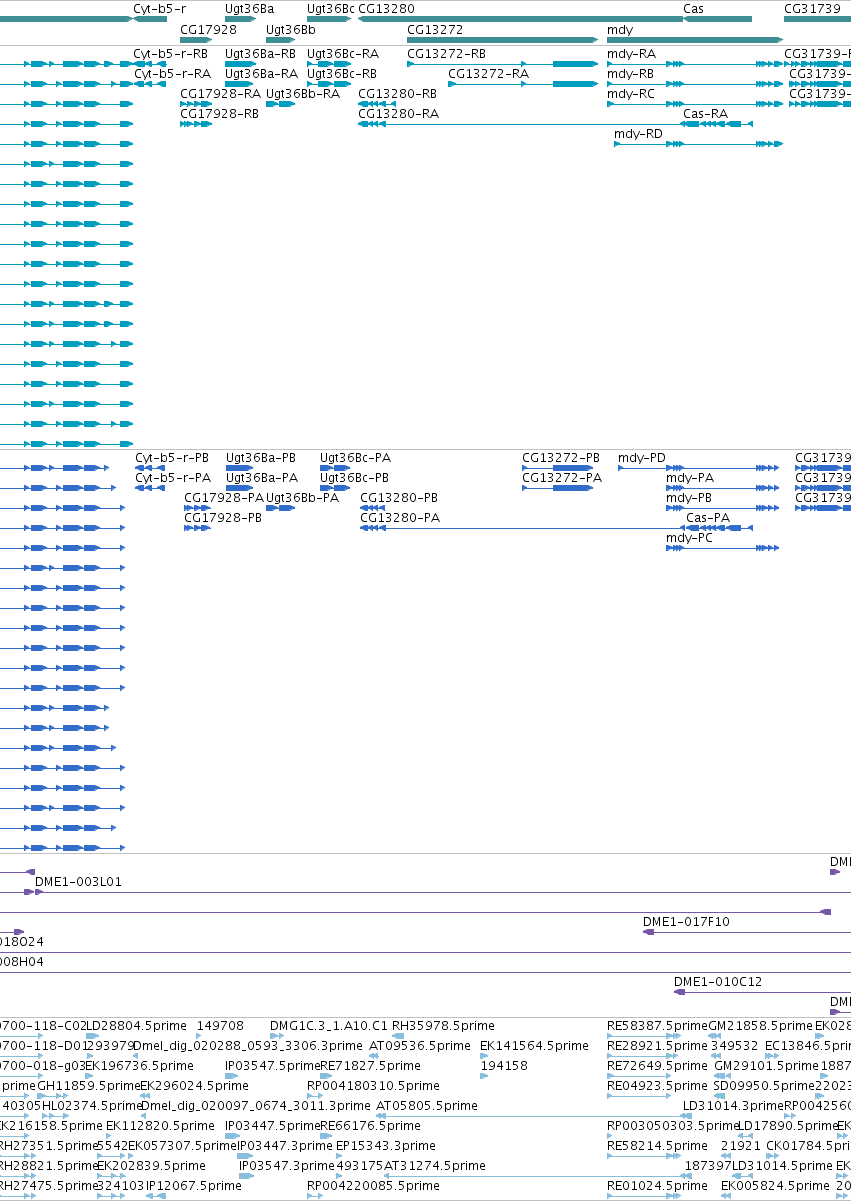Click protein Ugt36Ba-PA

coord(262,478)
